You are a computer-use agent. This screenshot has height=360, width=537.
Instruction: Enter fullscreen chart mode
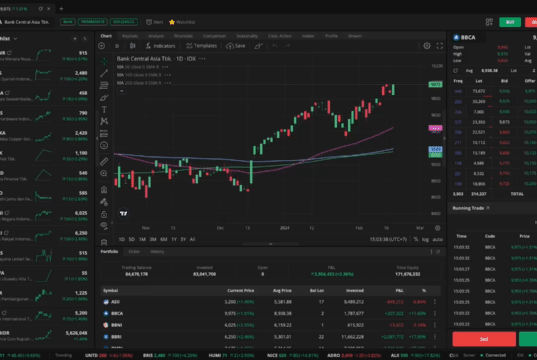440,46
